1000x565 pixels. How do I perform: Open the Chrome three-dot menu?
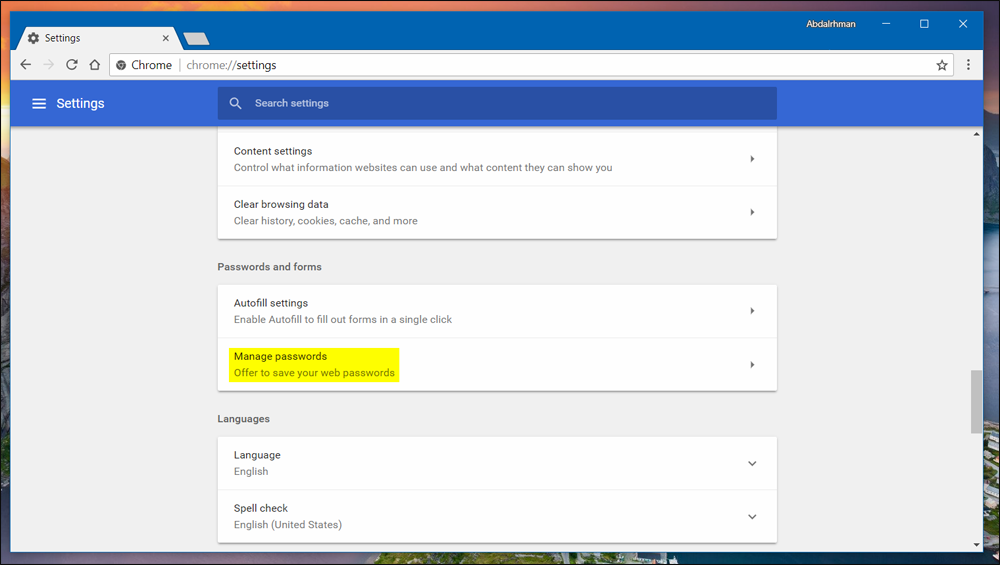click(x=968, y=64)
